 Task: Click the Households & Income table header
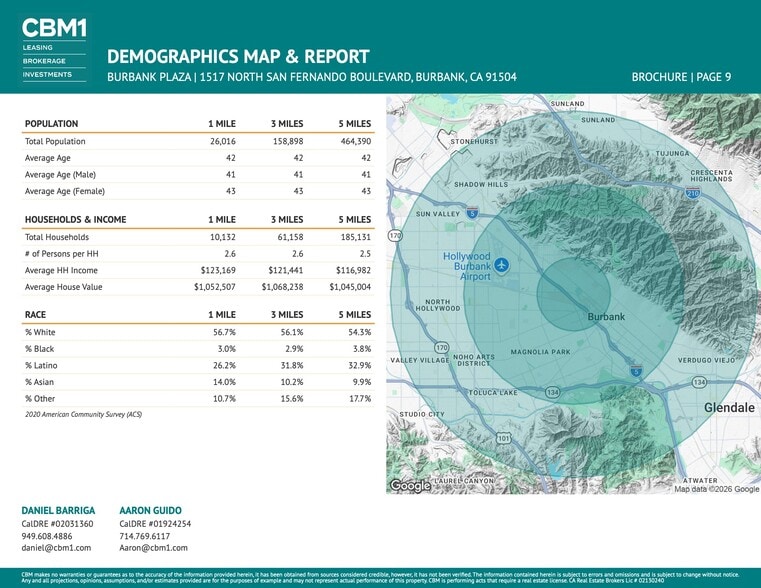pyautogui.click(x=76, y=219)
